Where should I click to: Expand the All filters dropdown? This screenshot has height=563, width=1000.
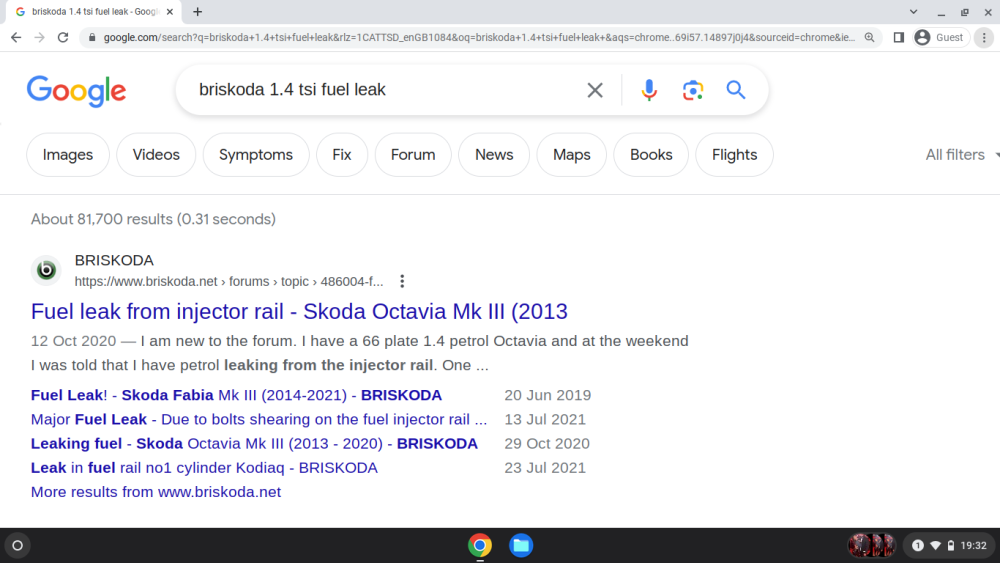click(962, 155)
